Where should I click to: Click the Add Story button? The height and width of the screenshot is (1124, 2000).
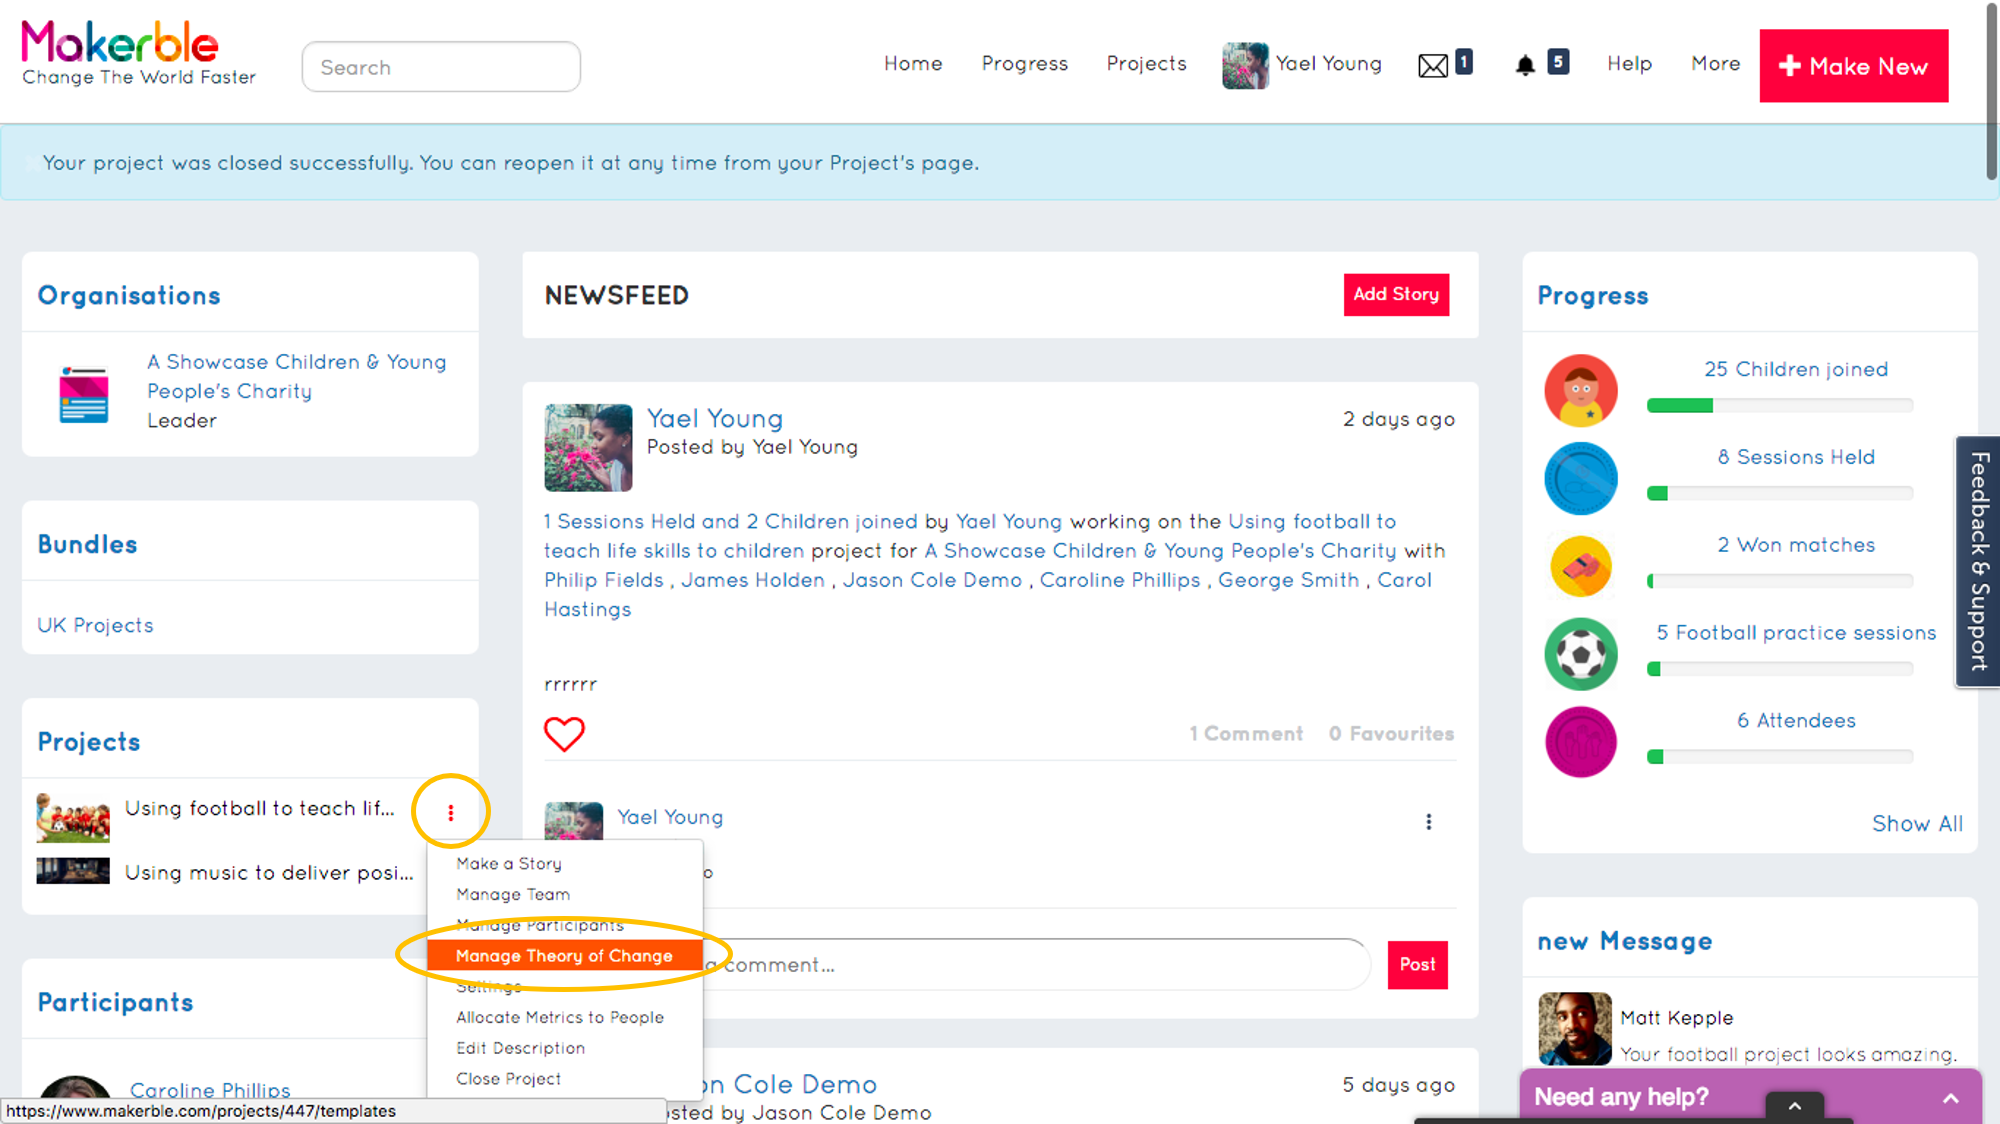click(x=1396, y=294)
